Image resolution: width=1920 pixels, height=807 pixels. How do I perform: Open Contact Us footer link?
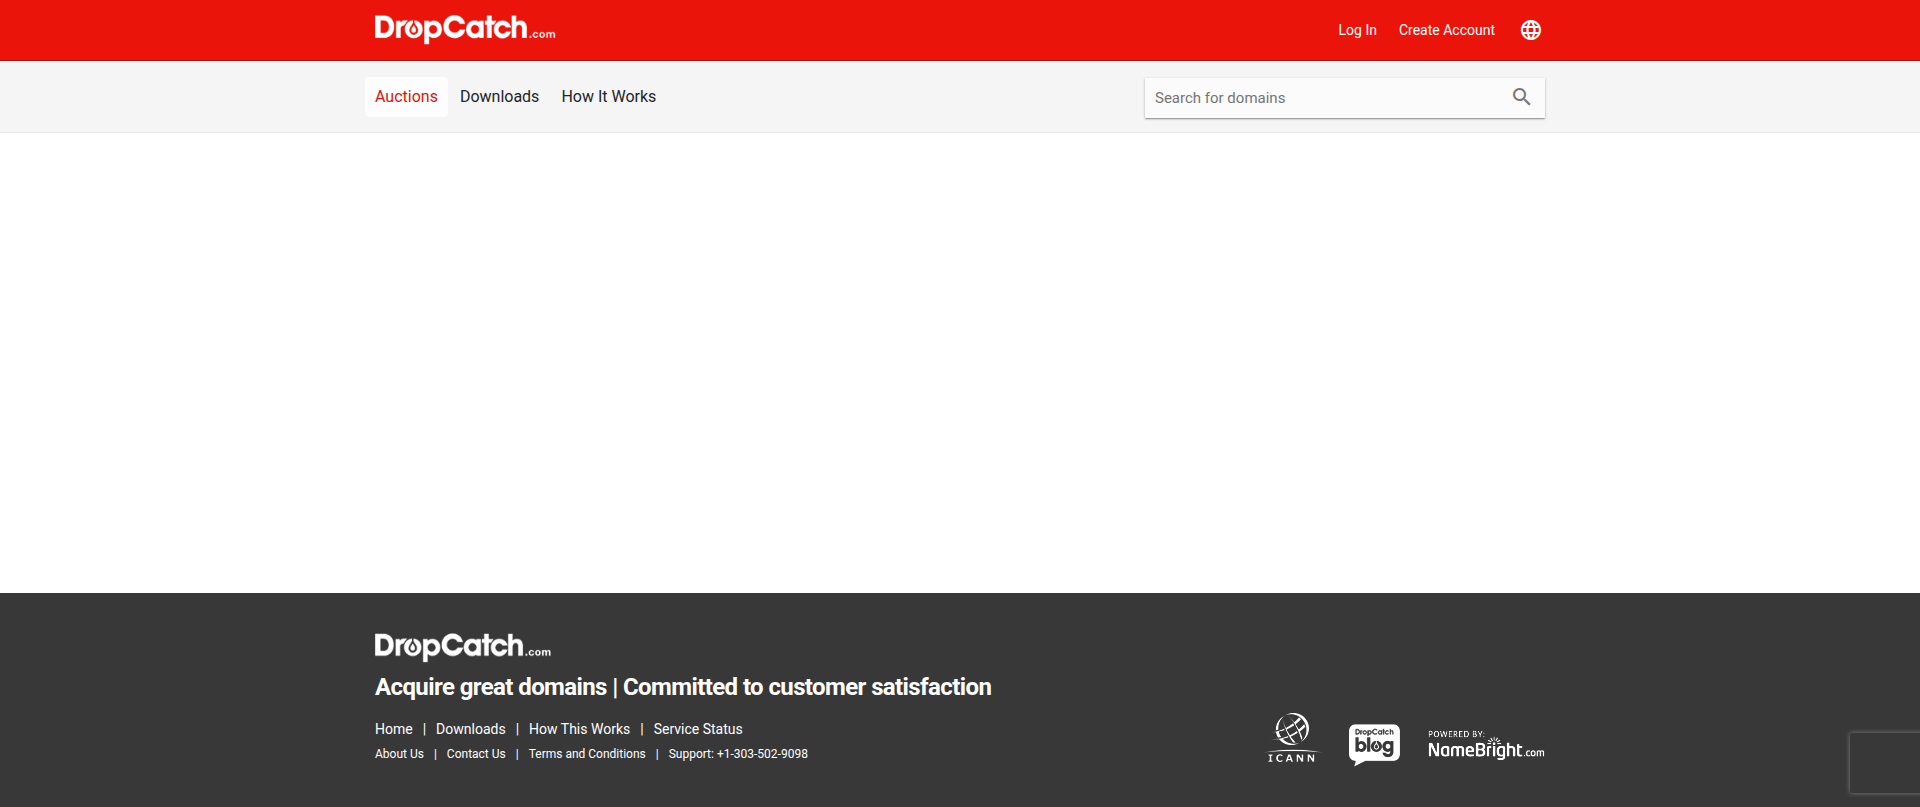[476, 754]
